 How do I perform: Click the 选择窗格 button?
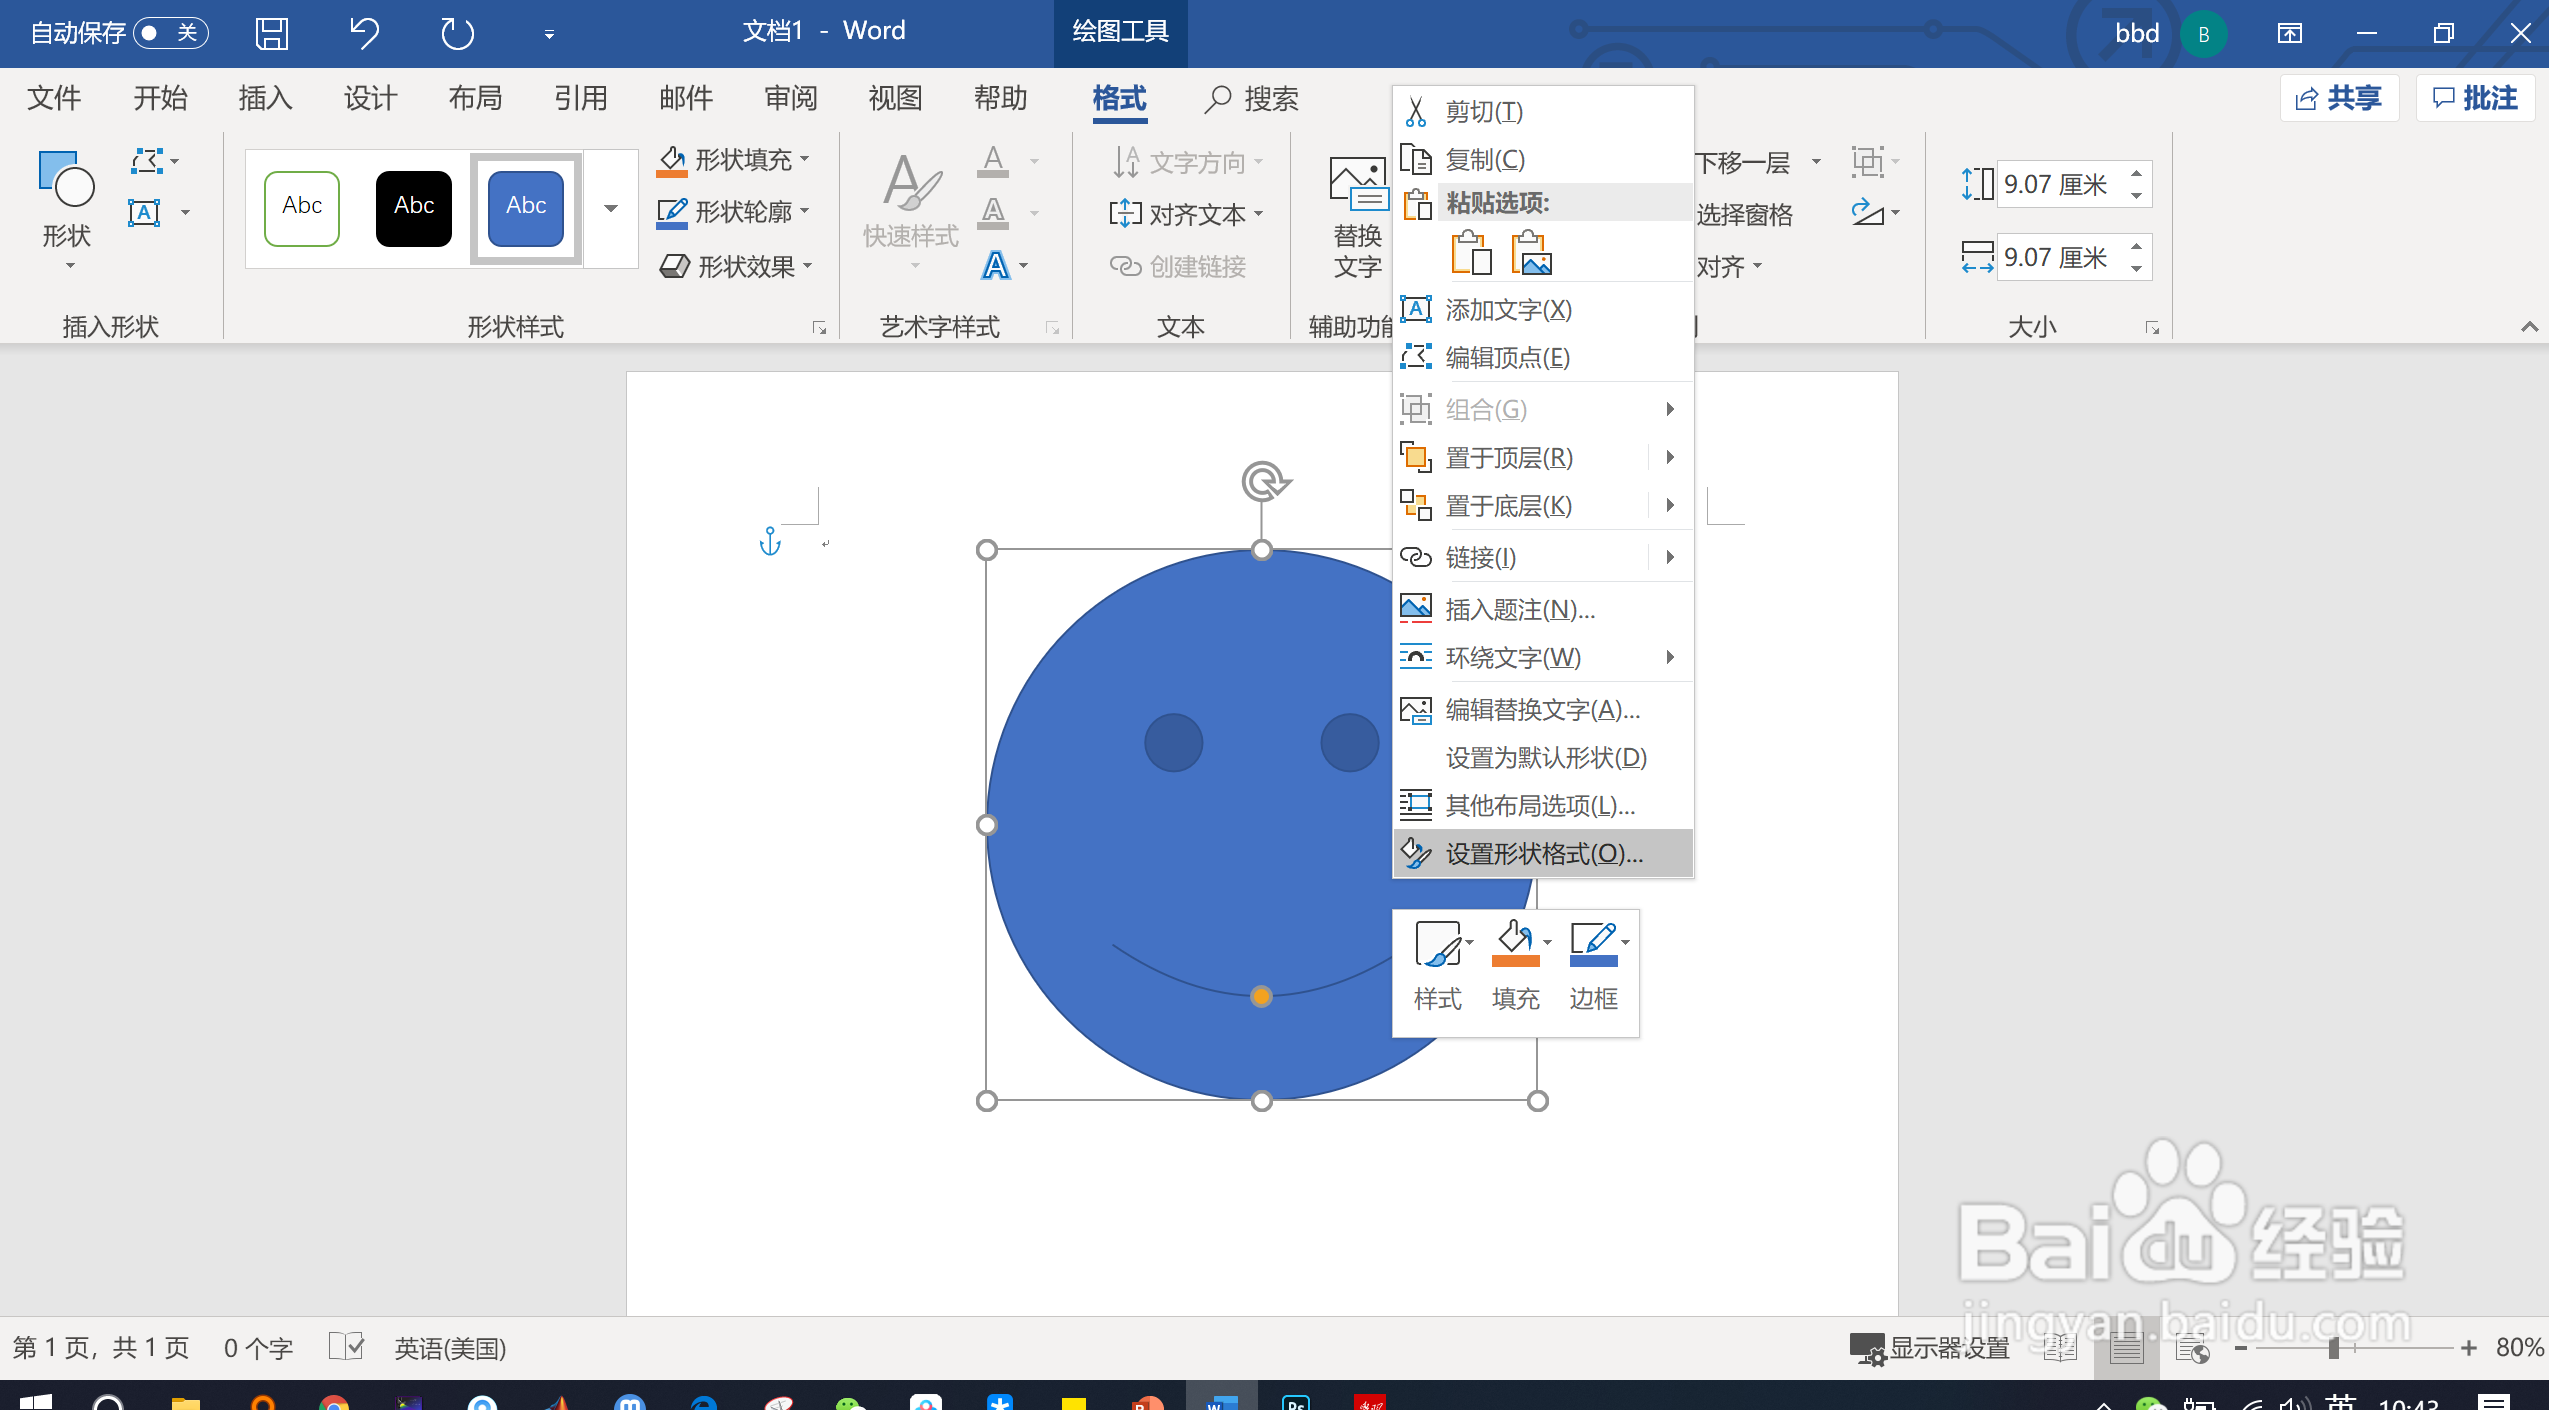(x=1744, y=214)
